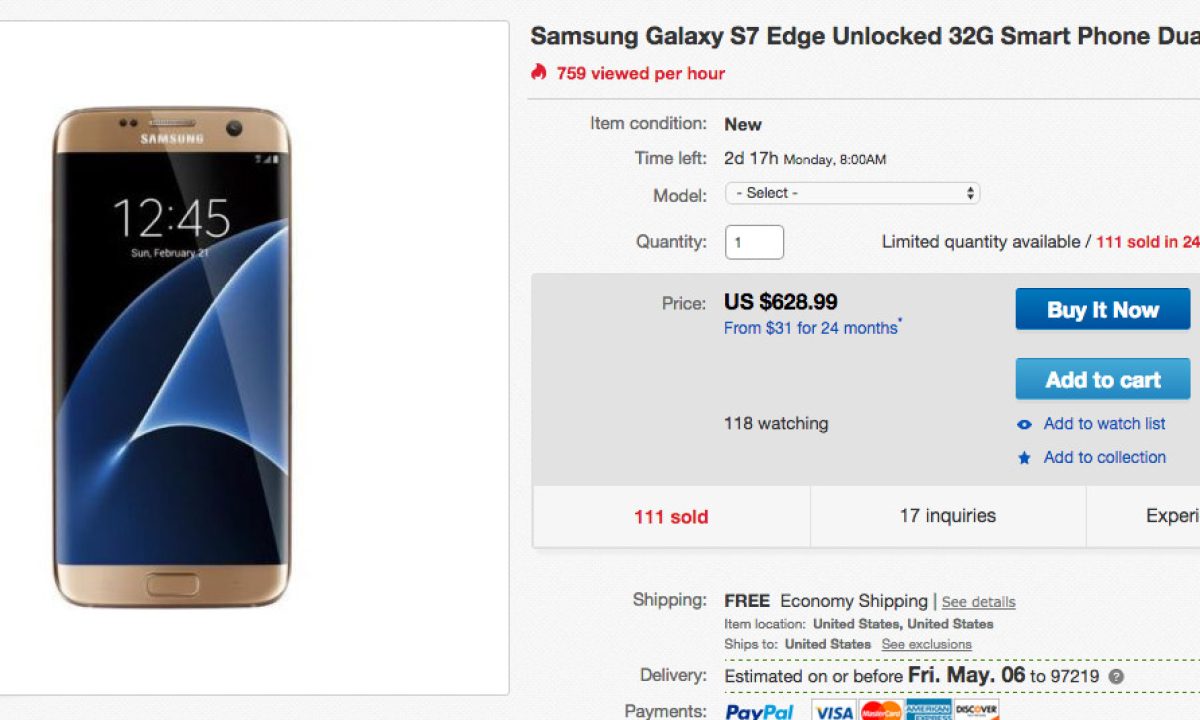The image size is (1200, 720).
Task: Open the From $31 for 24 months link
Action: pos(811,328)
